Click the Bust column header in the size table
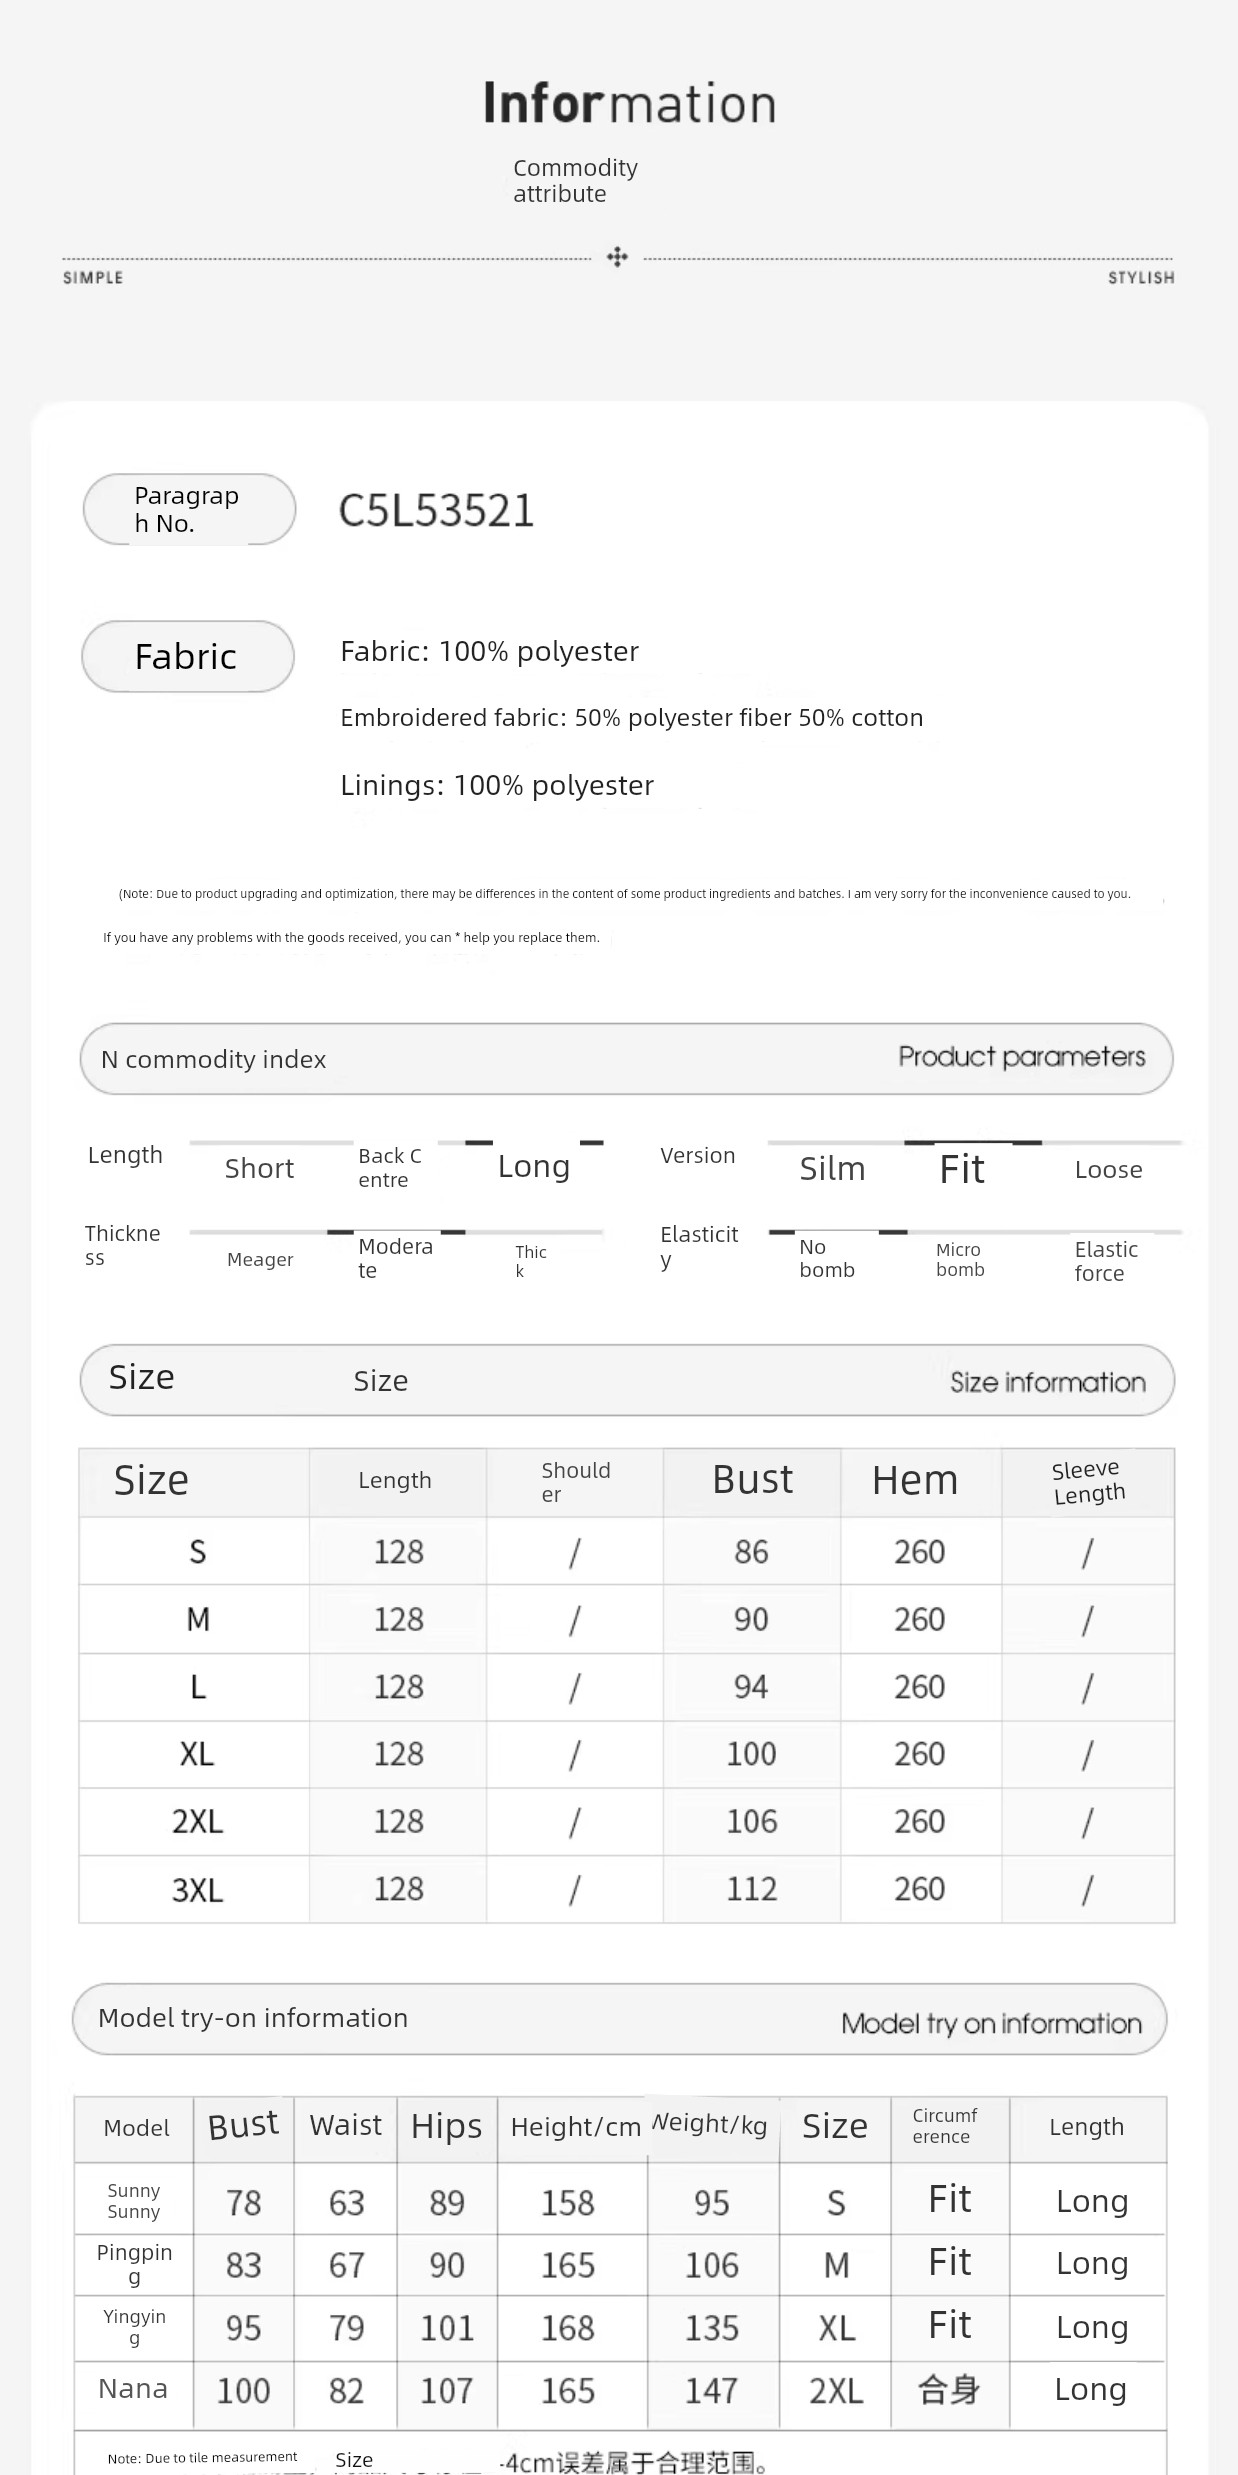The width and height of the screenshot is (1238, 2475). click(x=752, y=1480)
